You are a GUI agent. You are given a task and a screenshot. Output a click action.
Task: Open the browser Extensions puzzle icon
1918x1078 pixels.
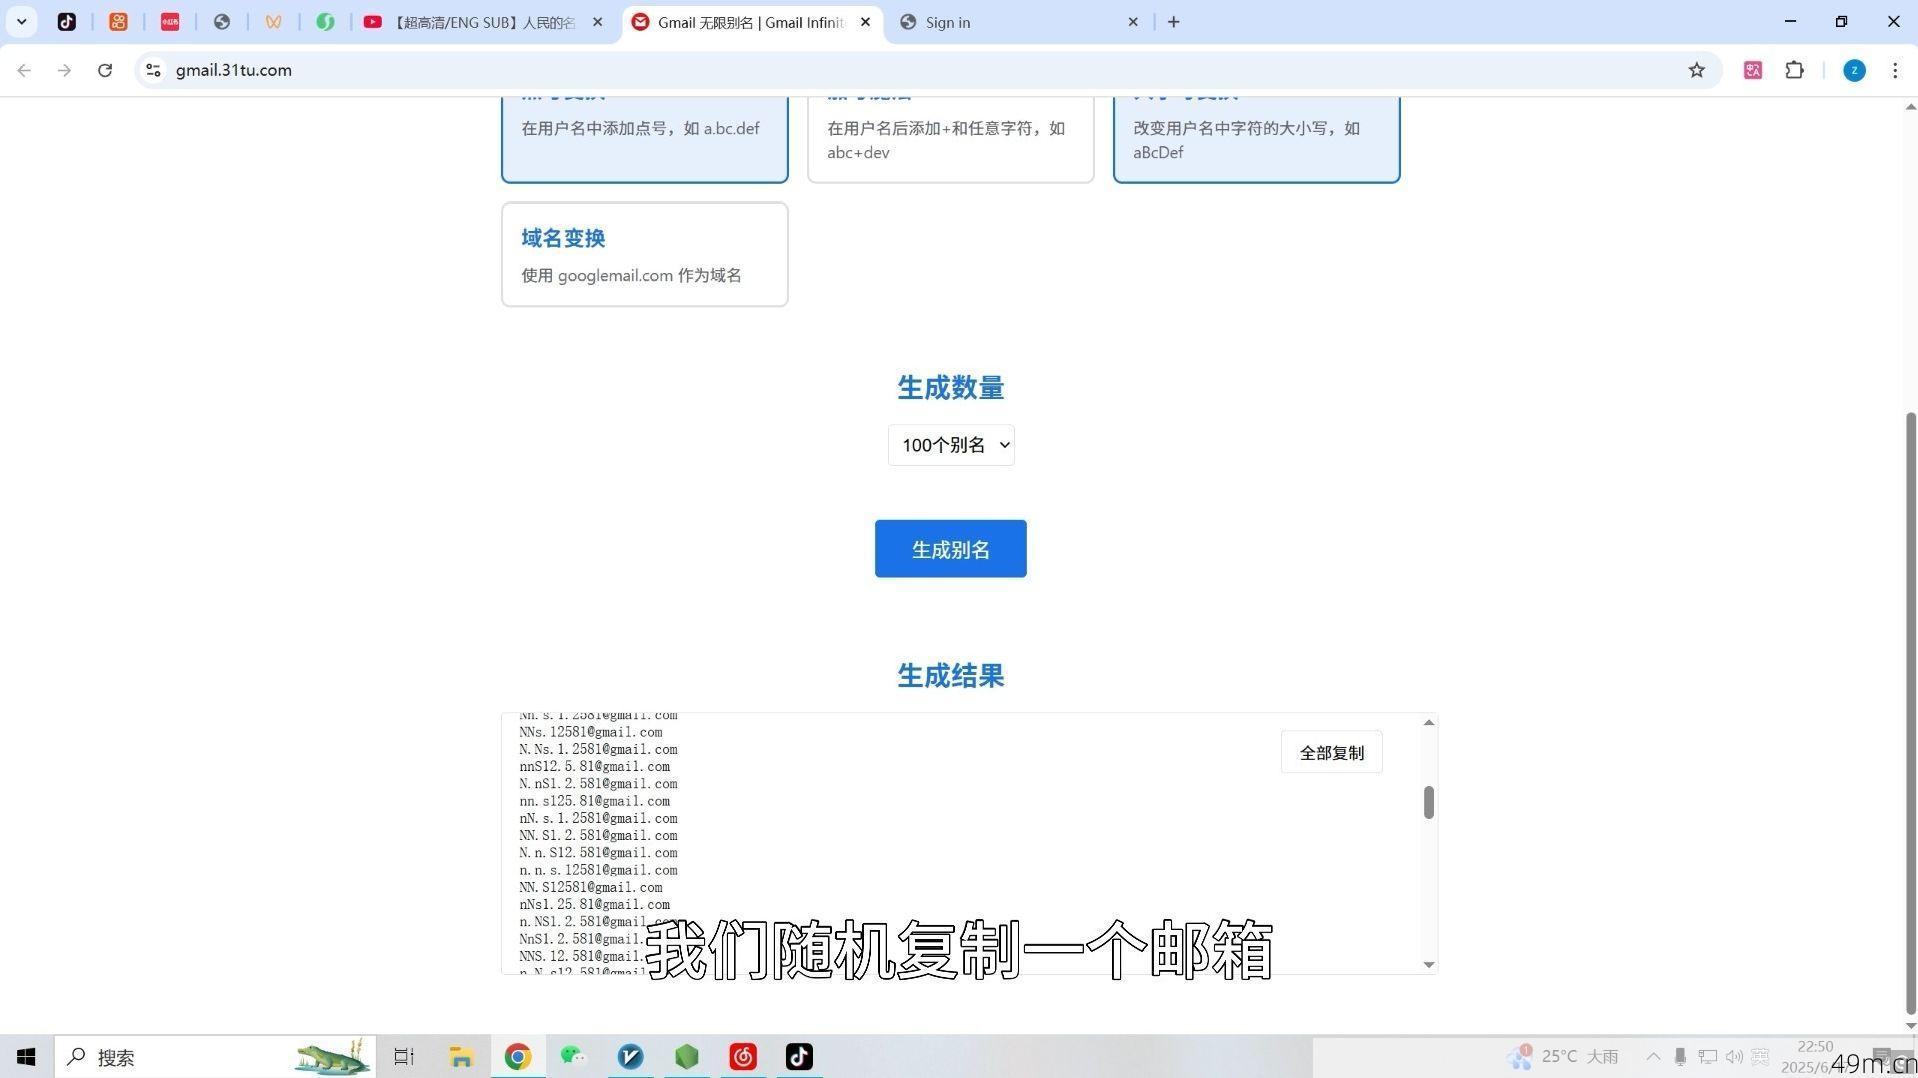tap(1794, 70)
